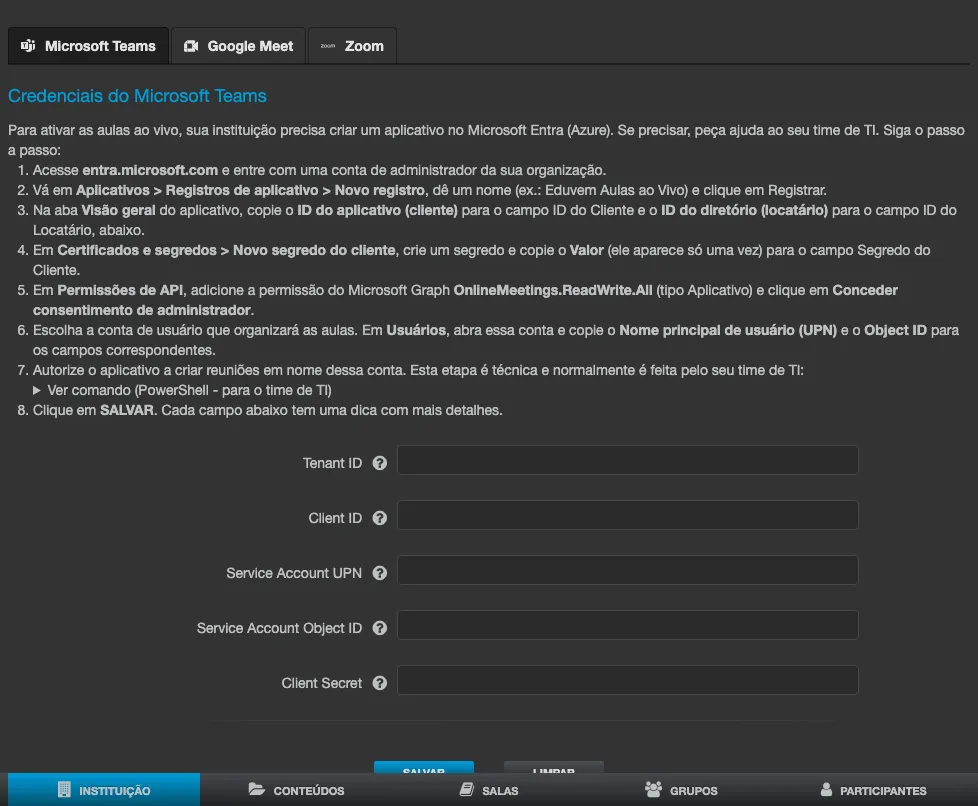
Task: Expand the Ver comando PowerShell details
Action: tap(182, 390)
